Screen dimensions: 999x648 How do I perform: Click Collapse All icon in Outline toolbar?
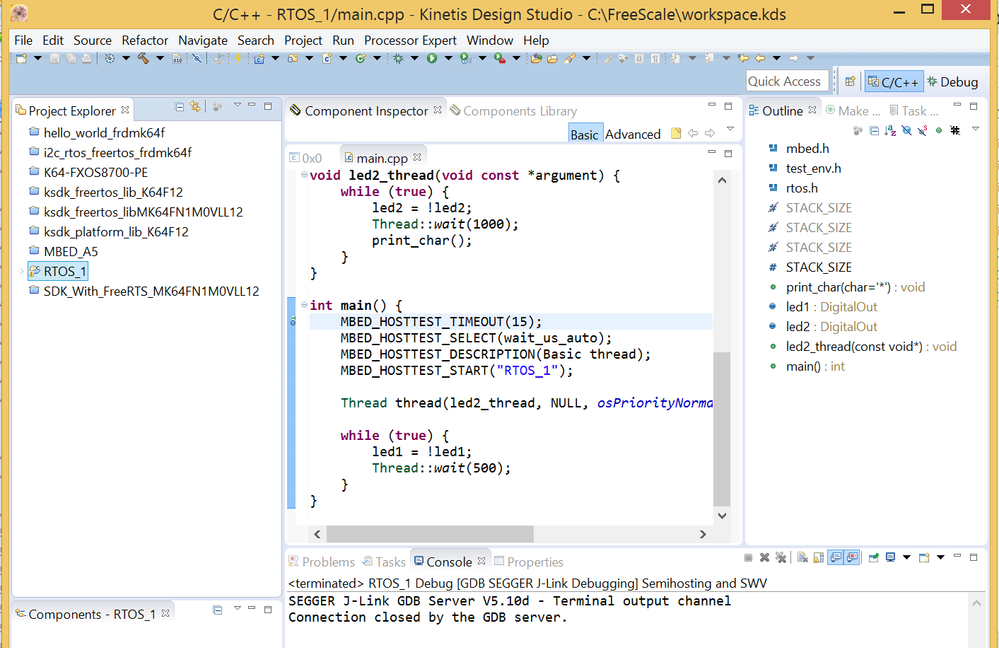point(874,131)
